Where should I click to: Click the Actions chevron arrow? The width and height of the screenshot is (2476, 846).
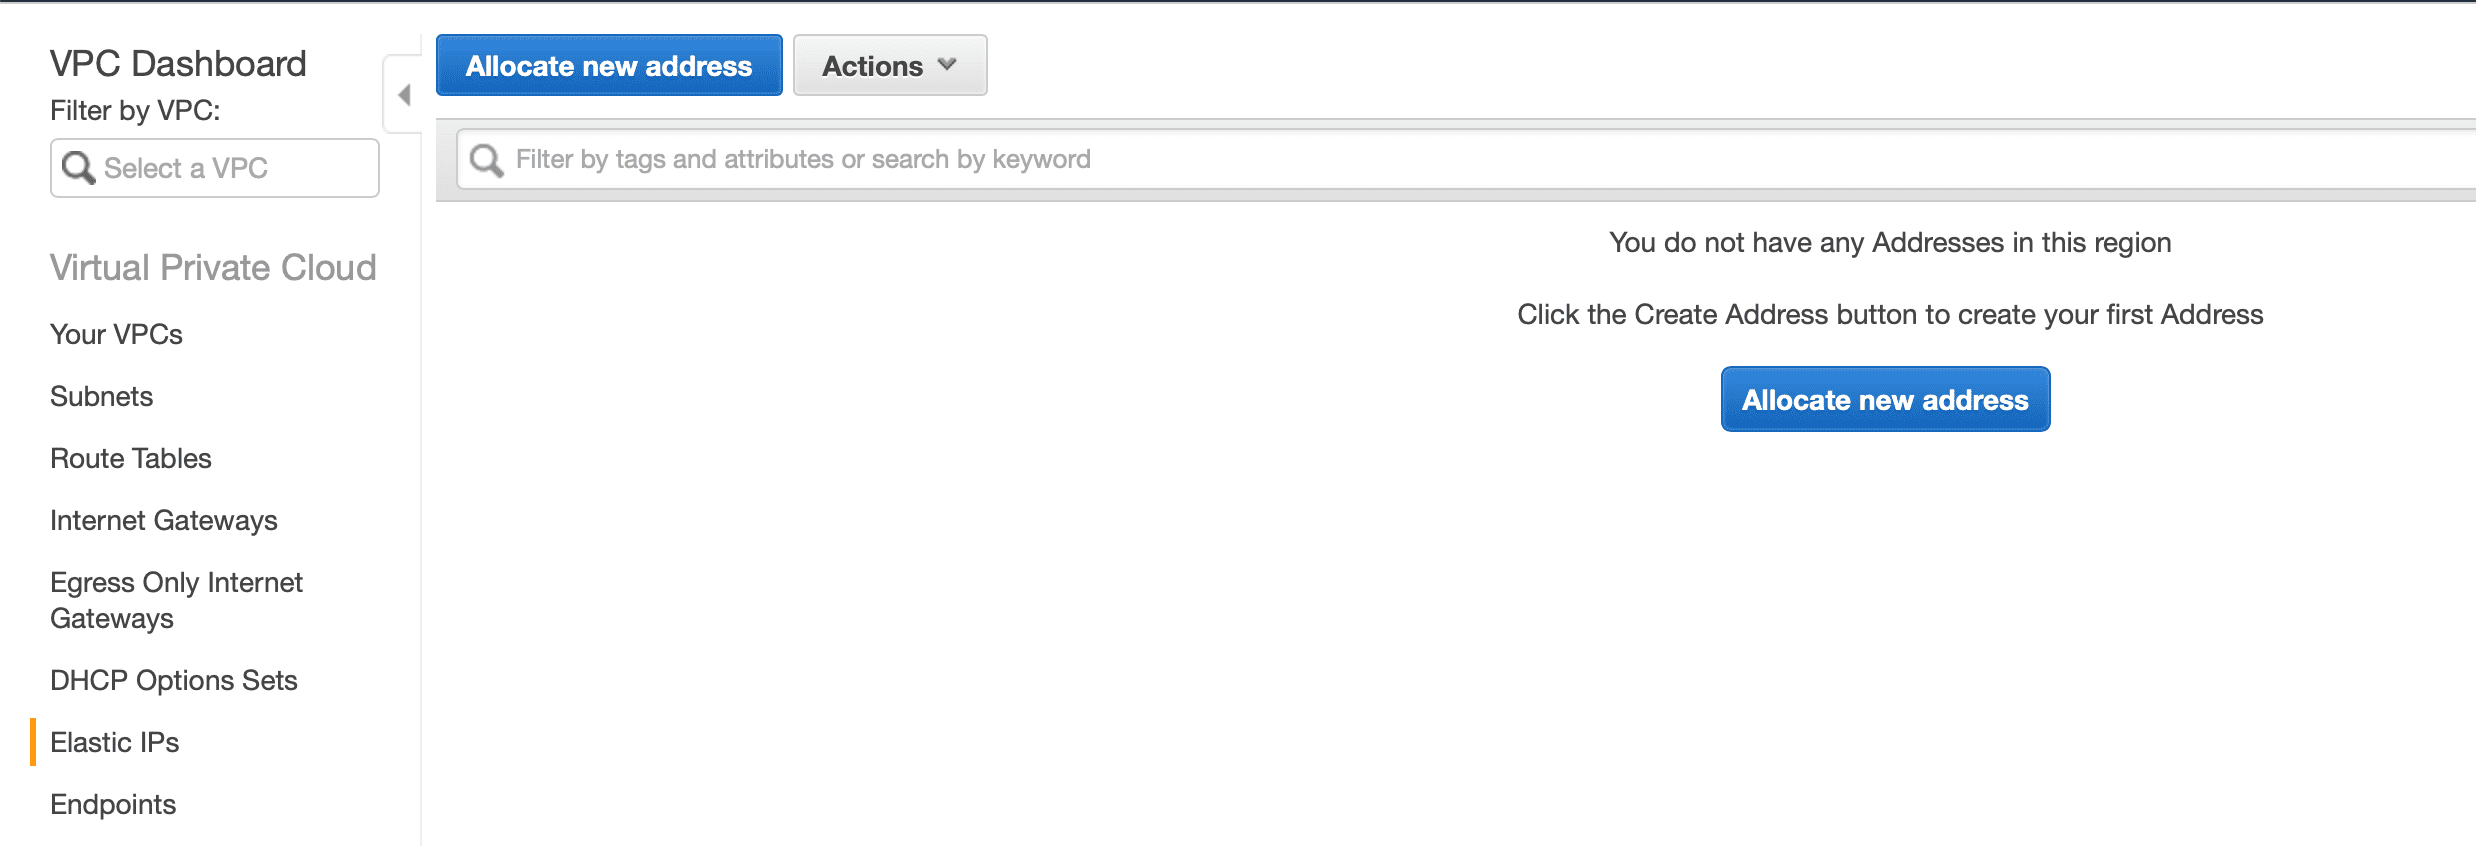[x=947, y=65]
